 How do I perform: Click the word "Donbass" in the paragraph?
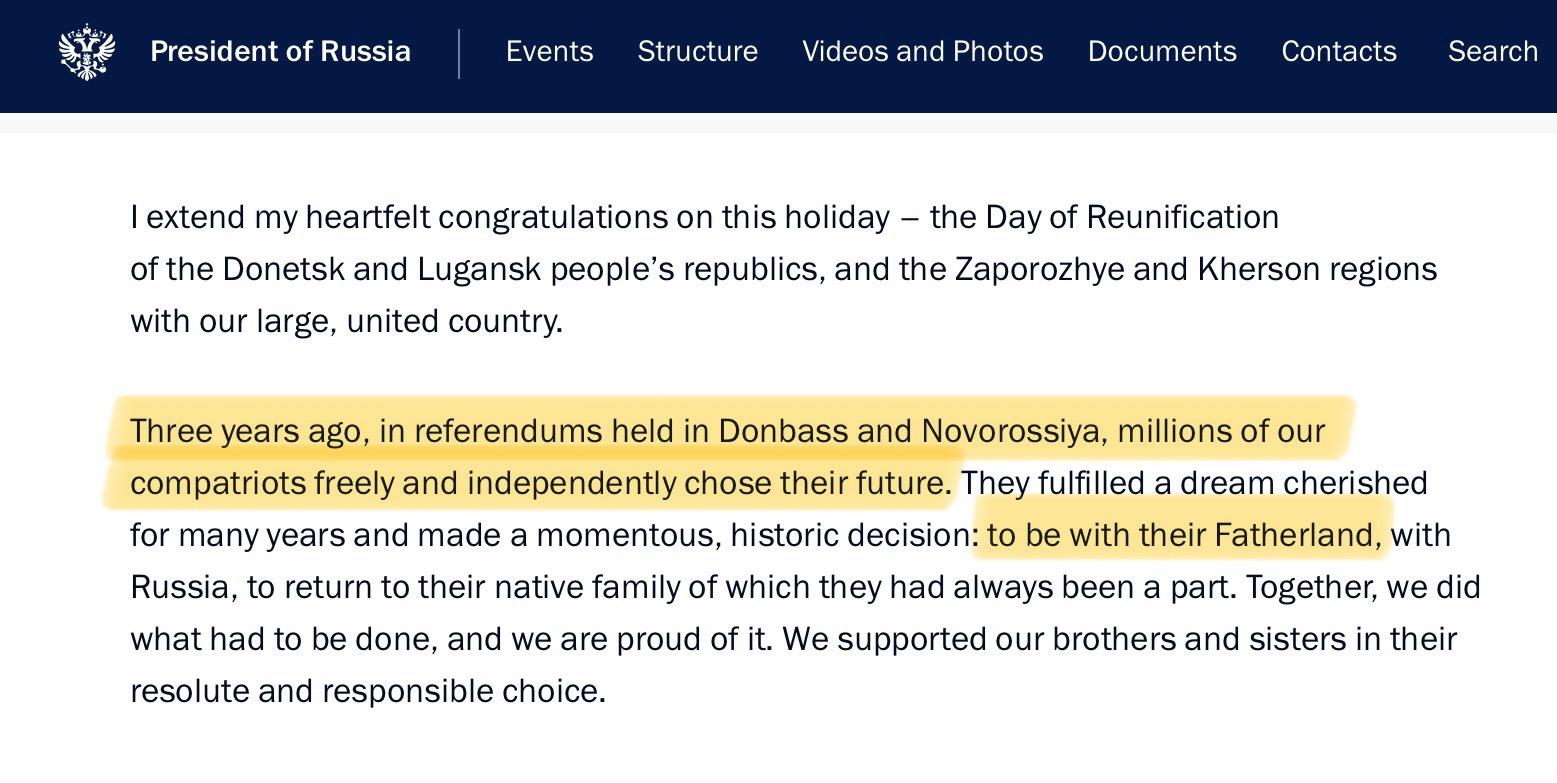point(782,431)
